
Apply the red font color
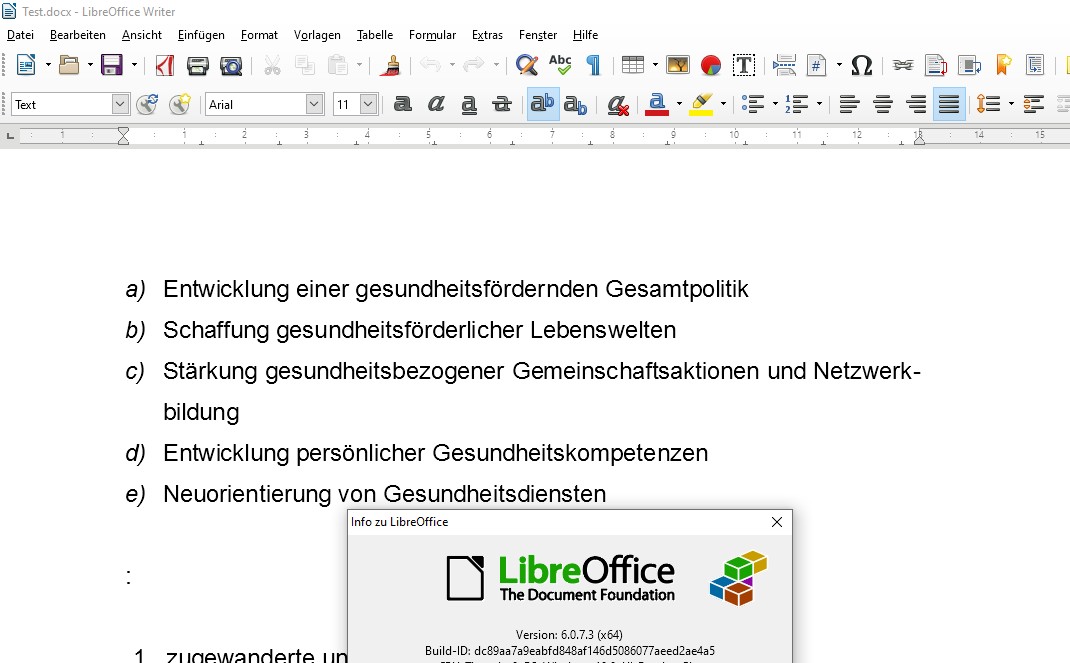click(656, 104)
